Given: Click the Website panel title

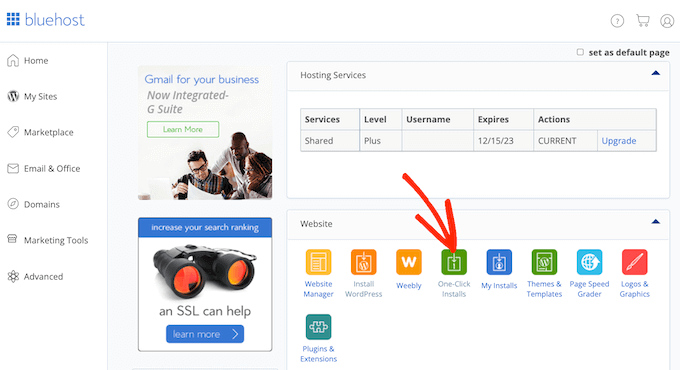Looking at the screenshot, I should click(316, 224).
